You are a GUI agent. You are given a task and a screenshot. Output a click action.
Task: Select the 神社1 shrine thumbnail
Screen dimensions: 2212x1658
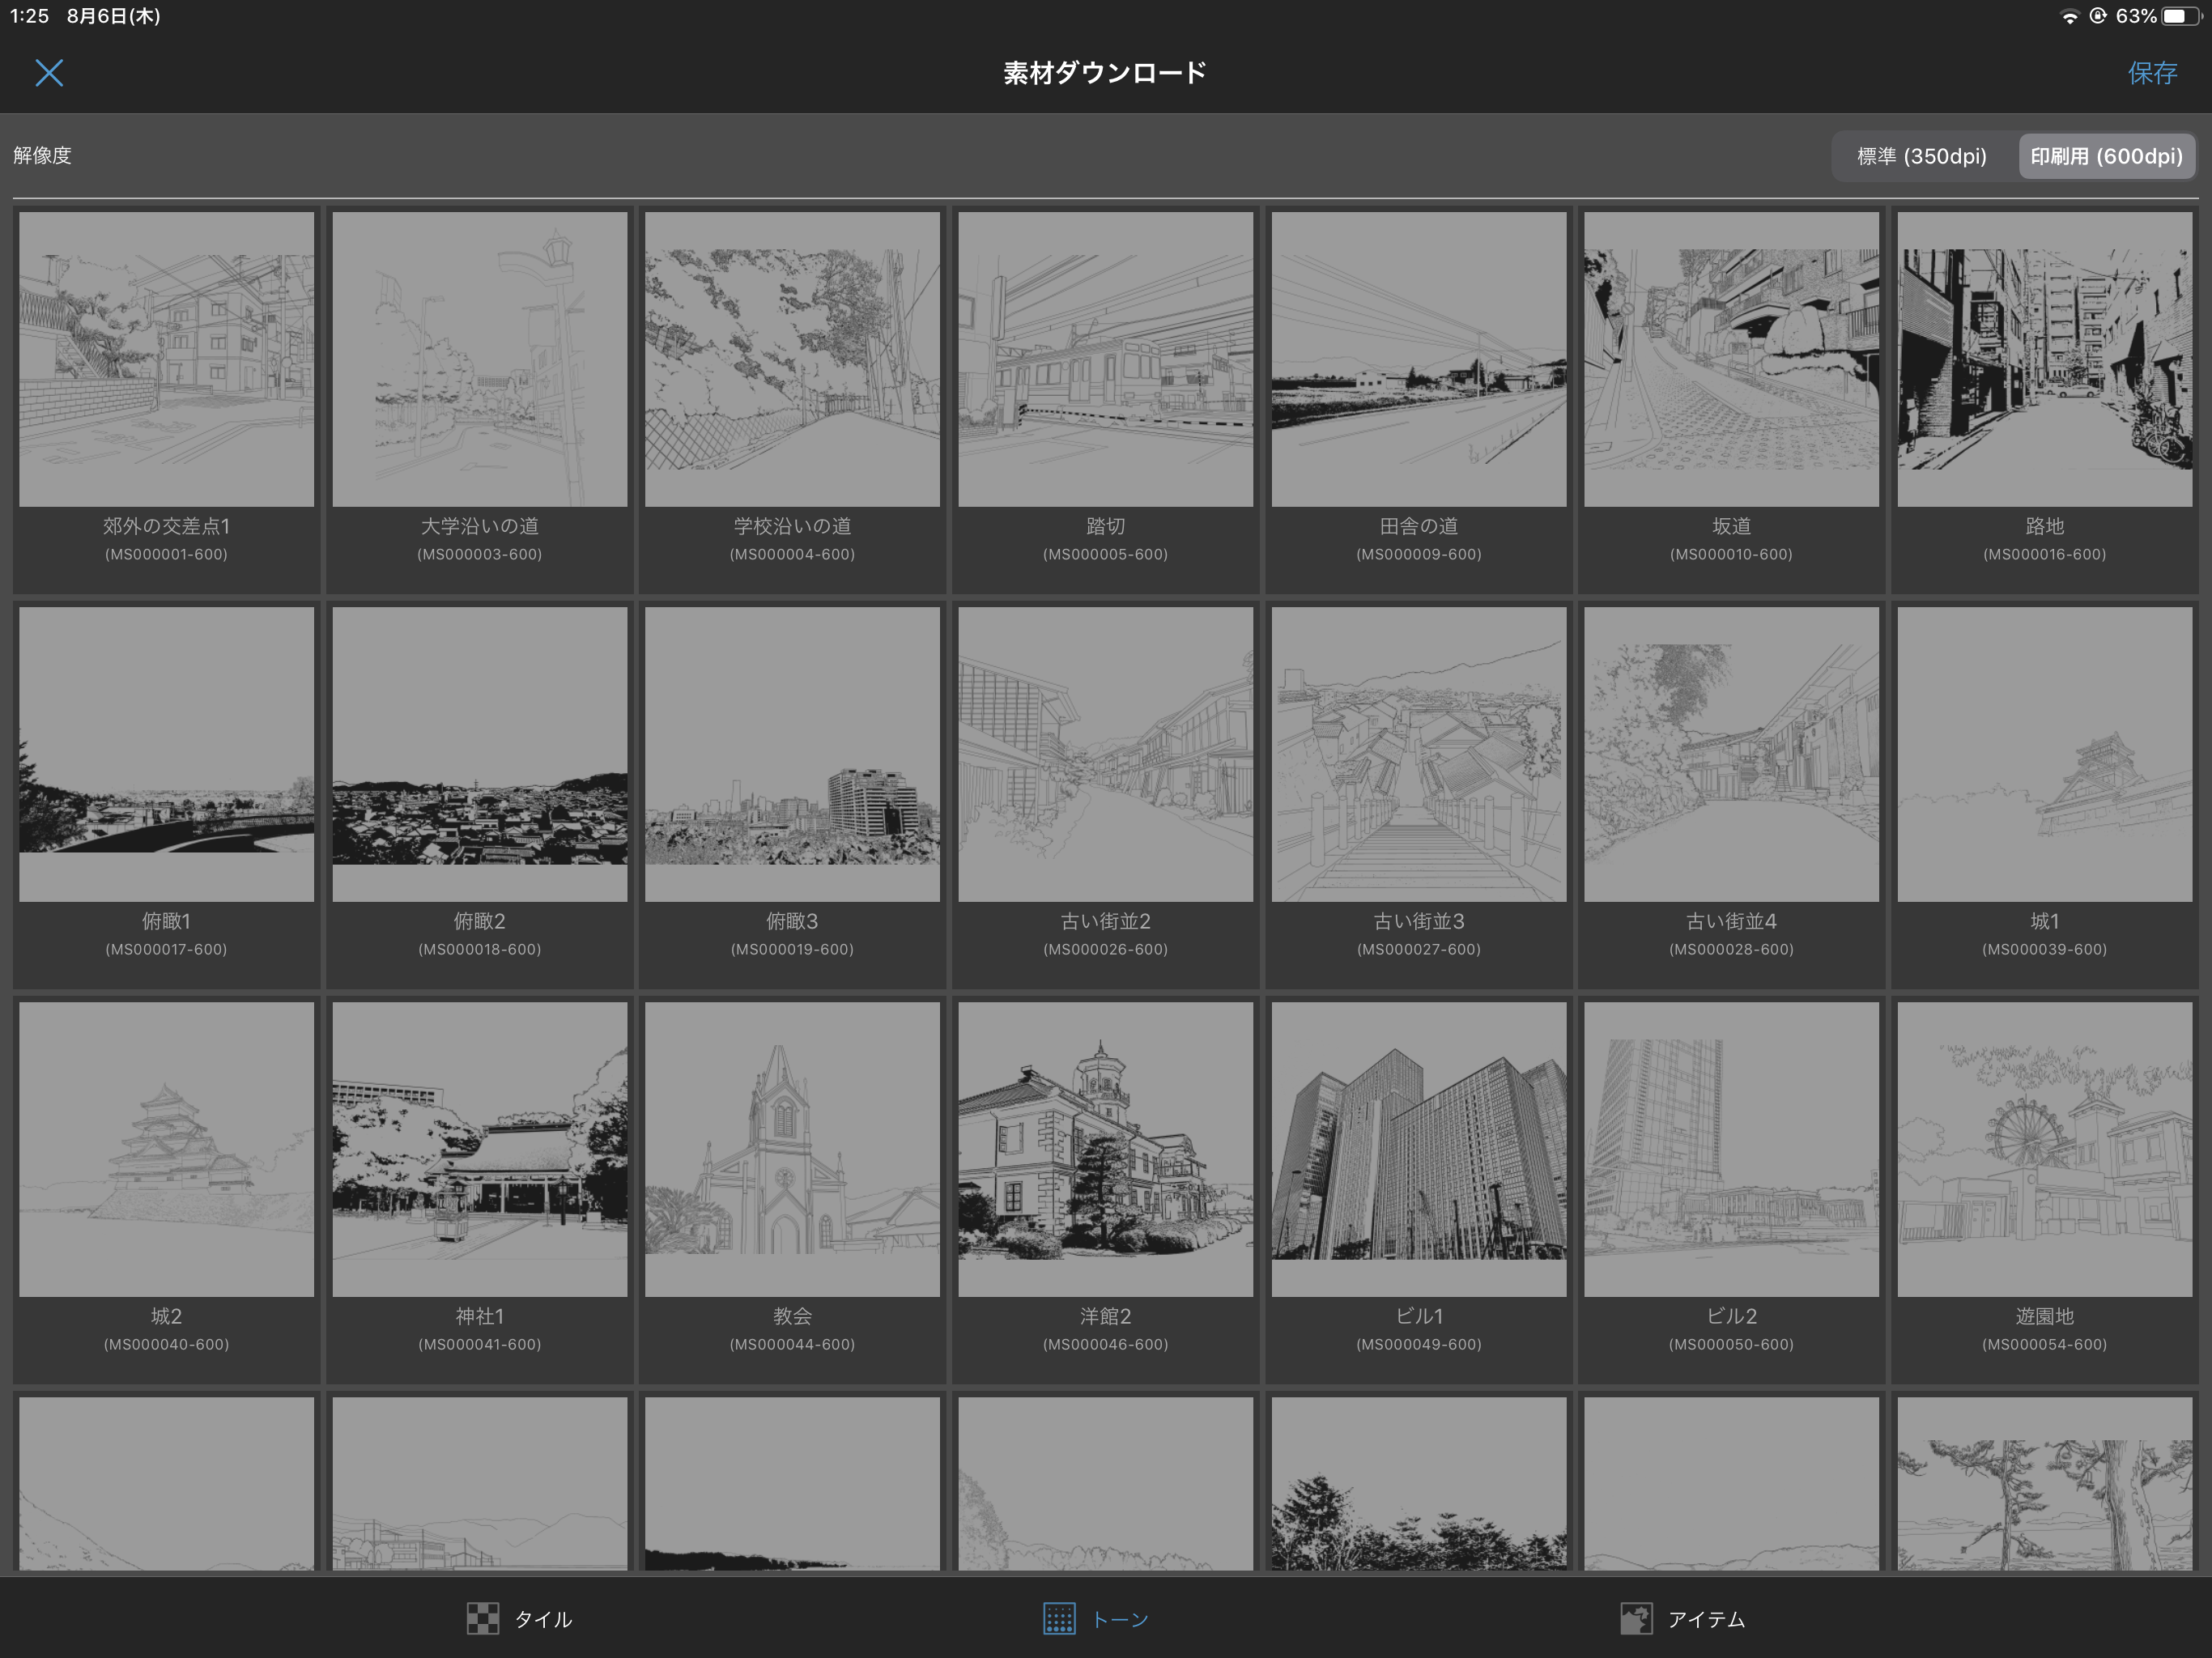[479, 1149]
